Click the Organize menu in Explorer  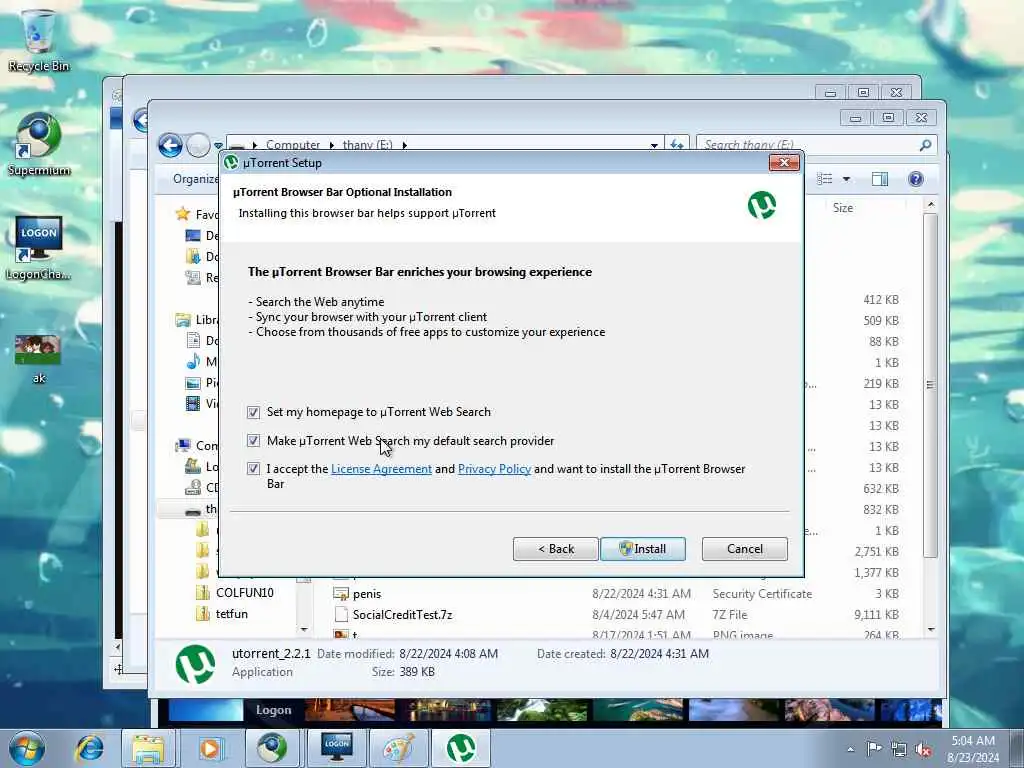click(x=195, y=179)
